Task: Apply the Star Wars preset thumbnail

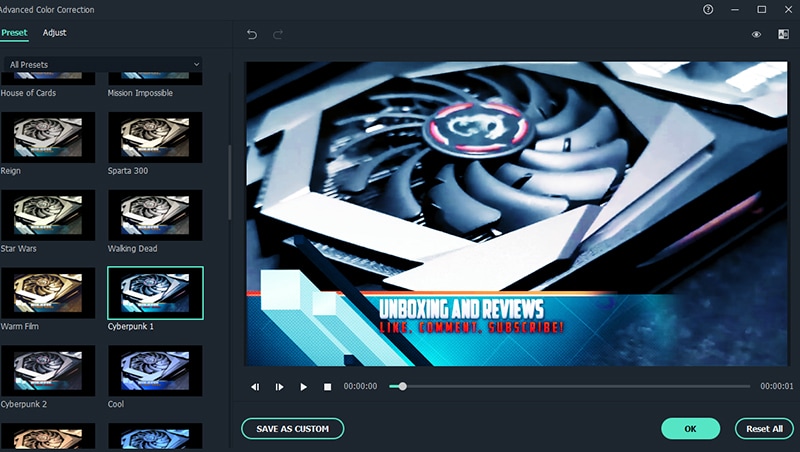Action: click(48, 215)
